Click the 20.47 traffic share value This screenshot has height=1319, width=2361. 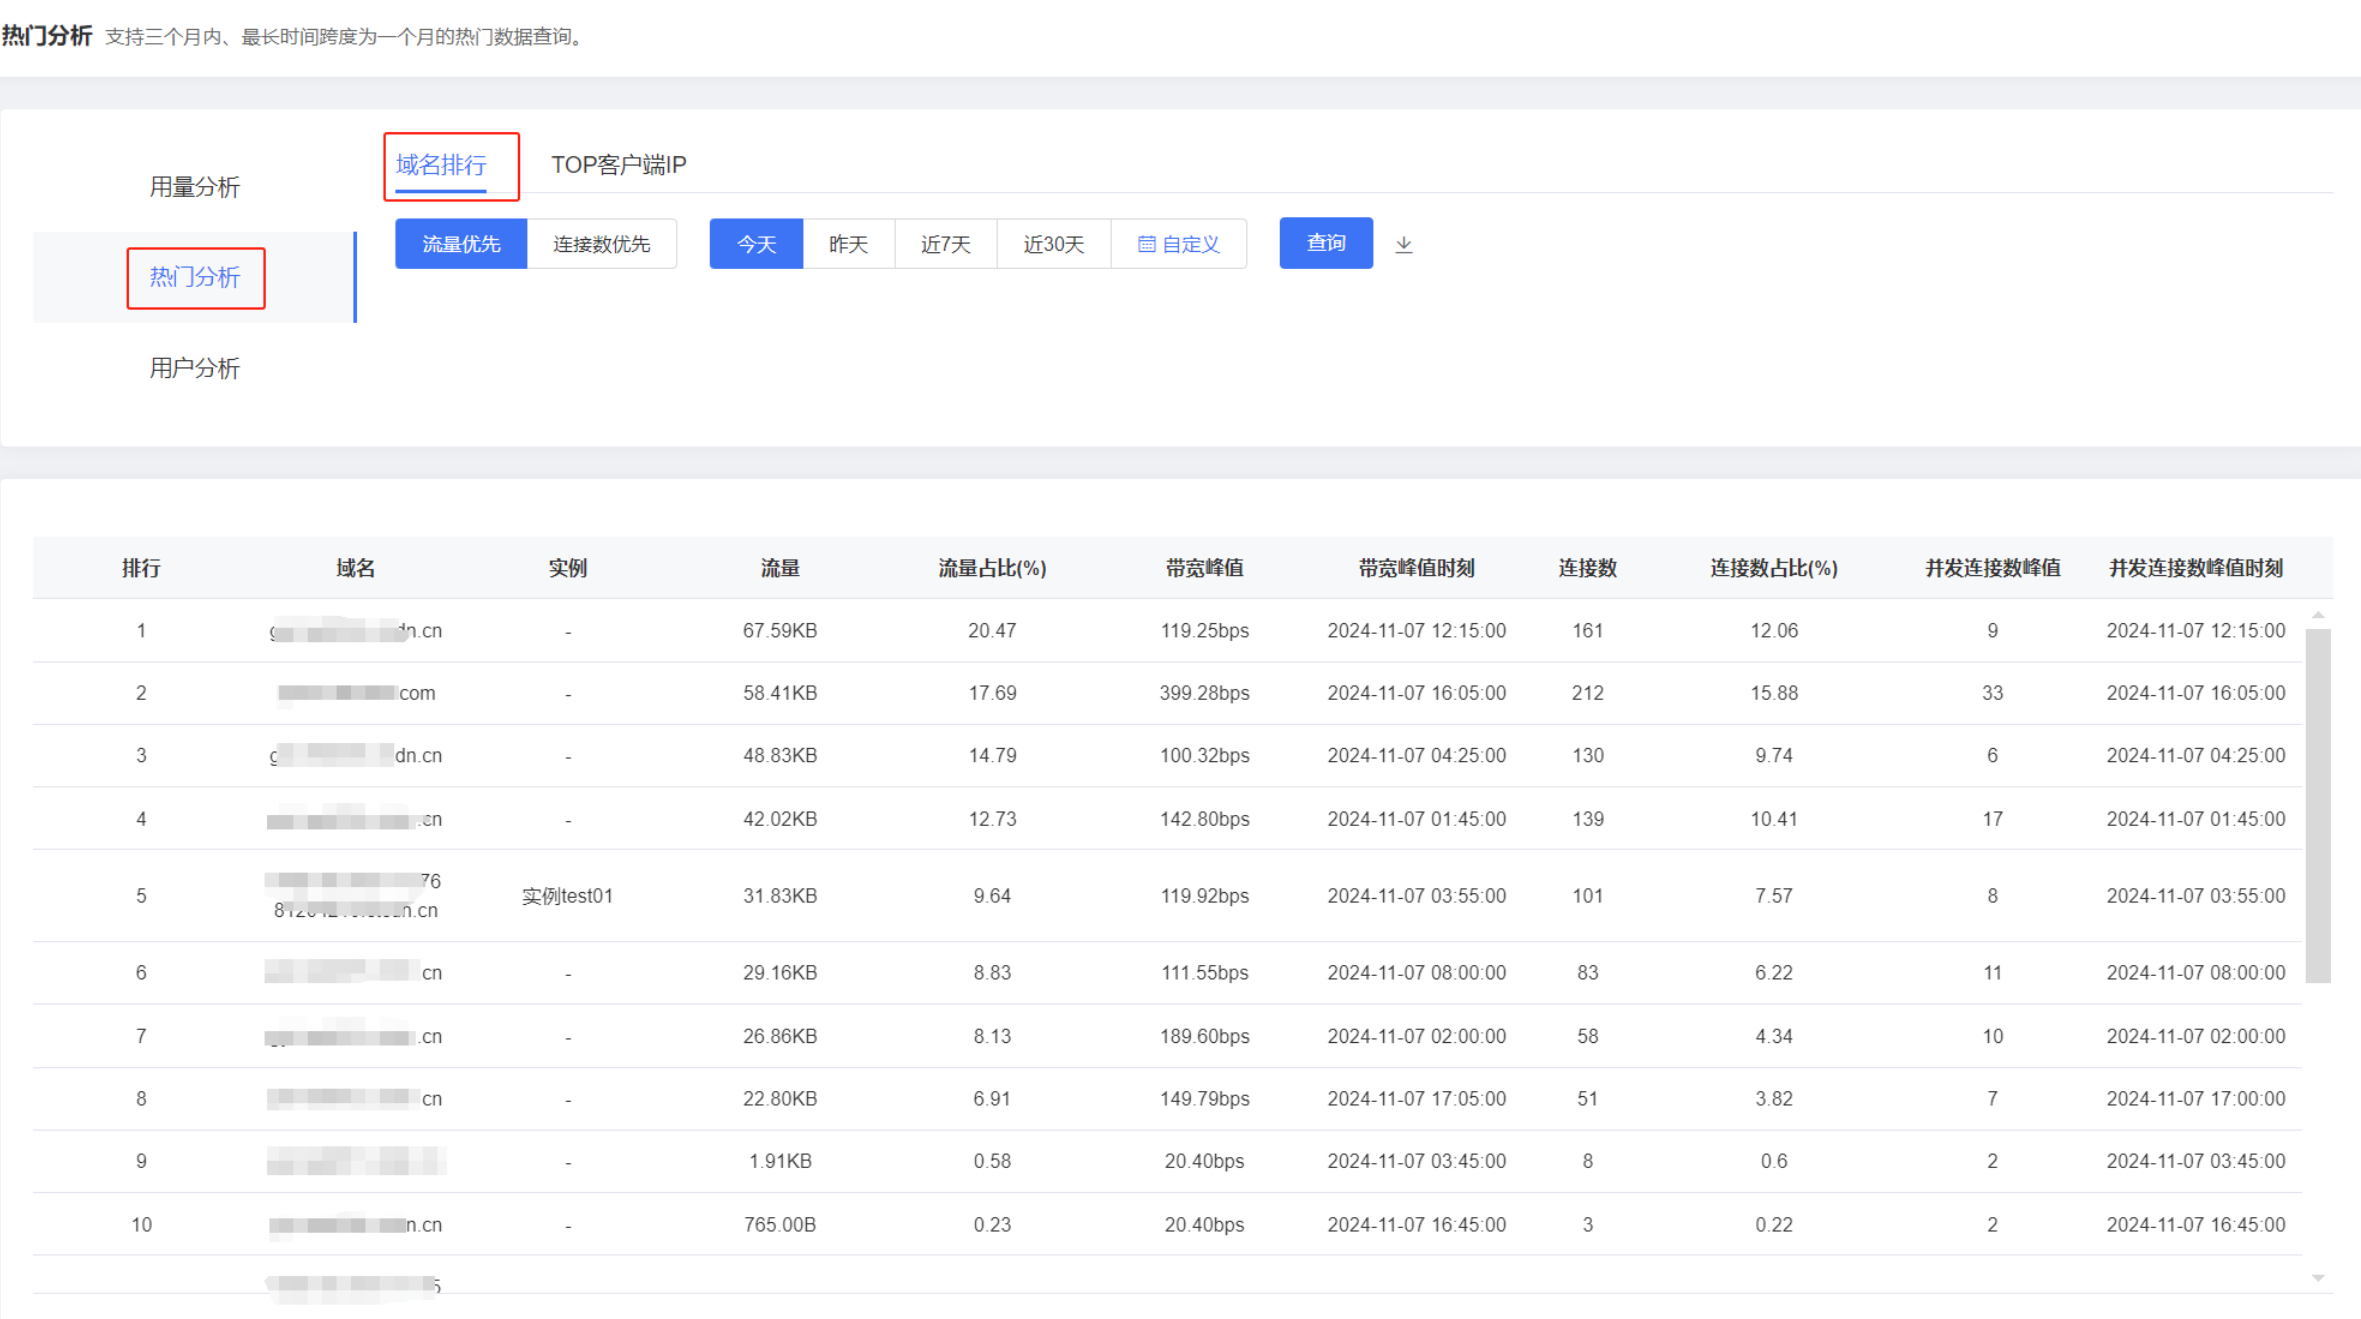(x=992, y=631)
